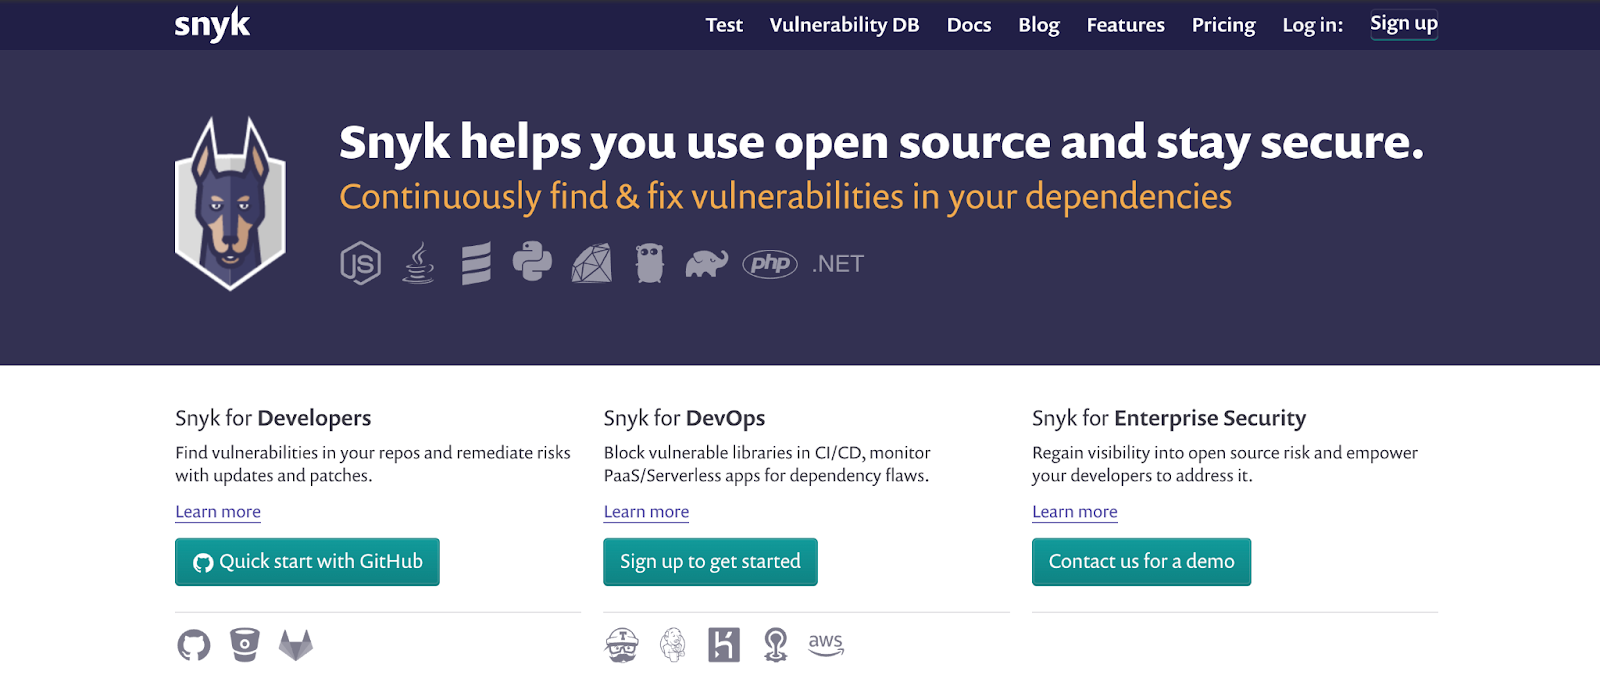Click the Travis CI mascot icon

[x=622, y=645]
